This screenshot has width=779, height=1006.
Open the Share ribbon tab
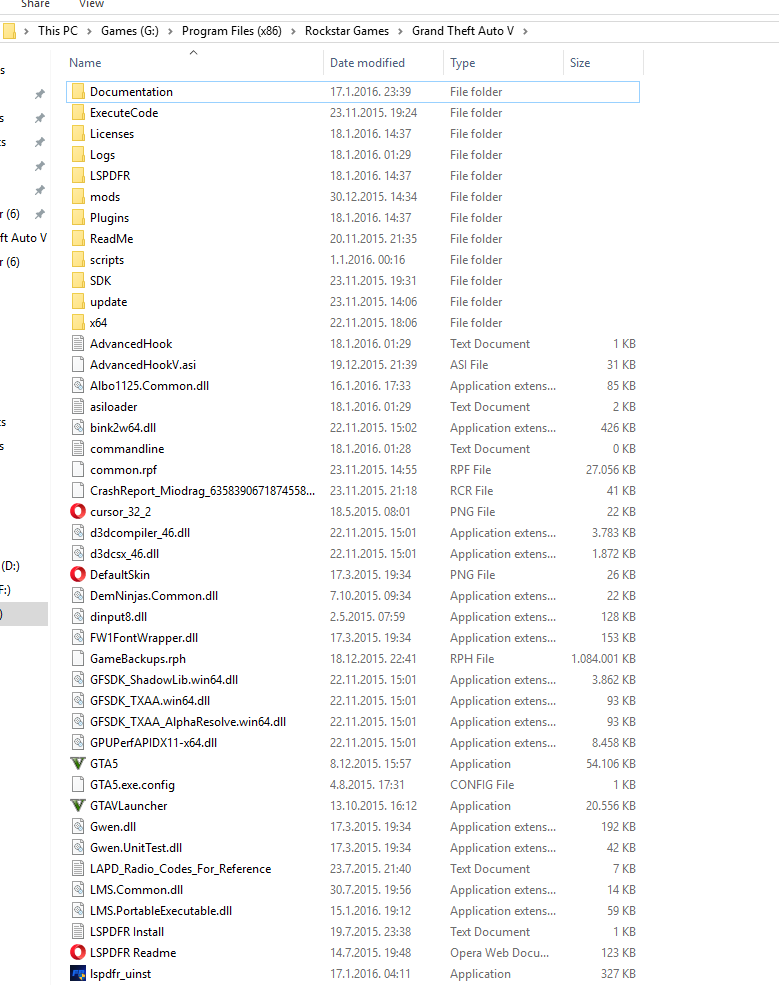pos(35,4)
